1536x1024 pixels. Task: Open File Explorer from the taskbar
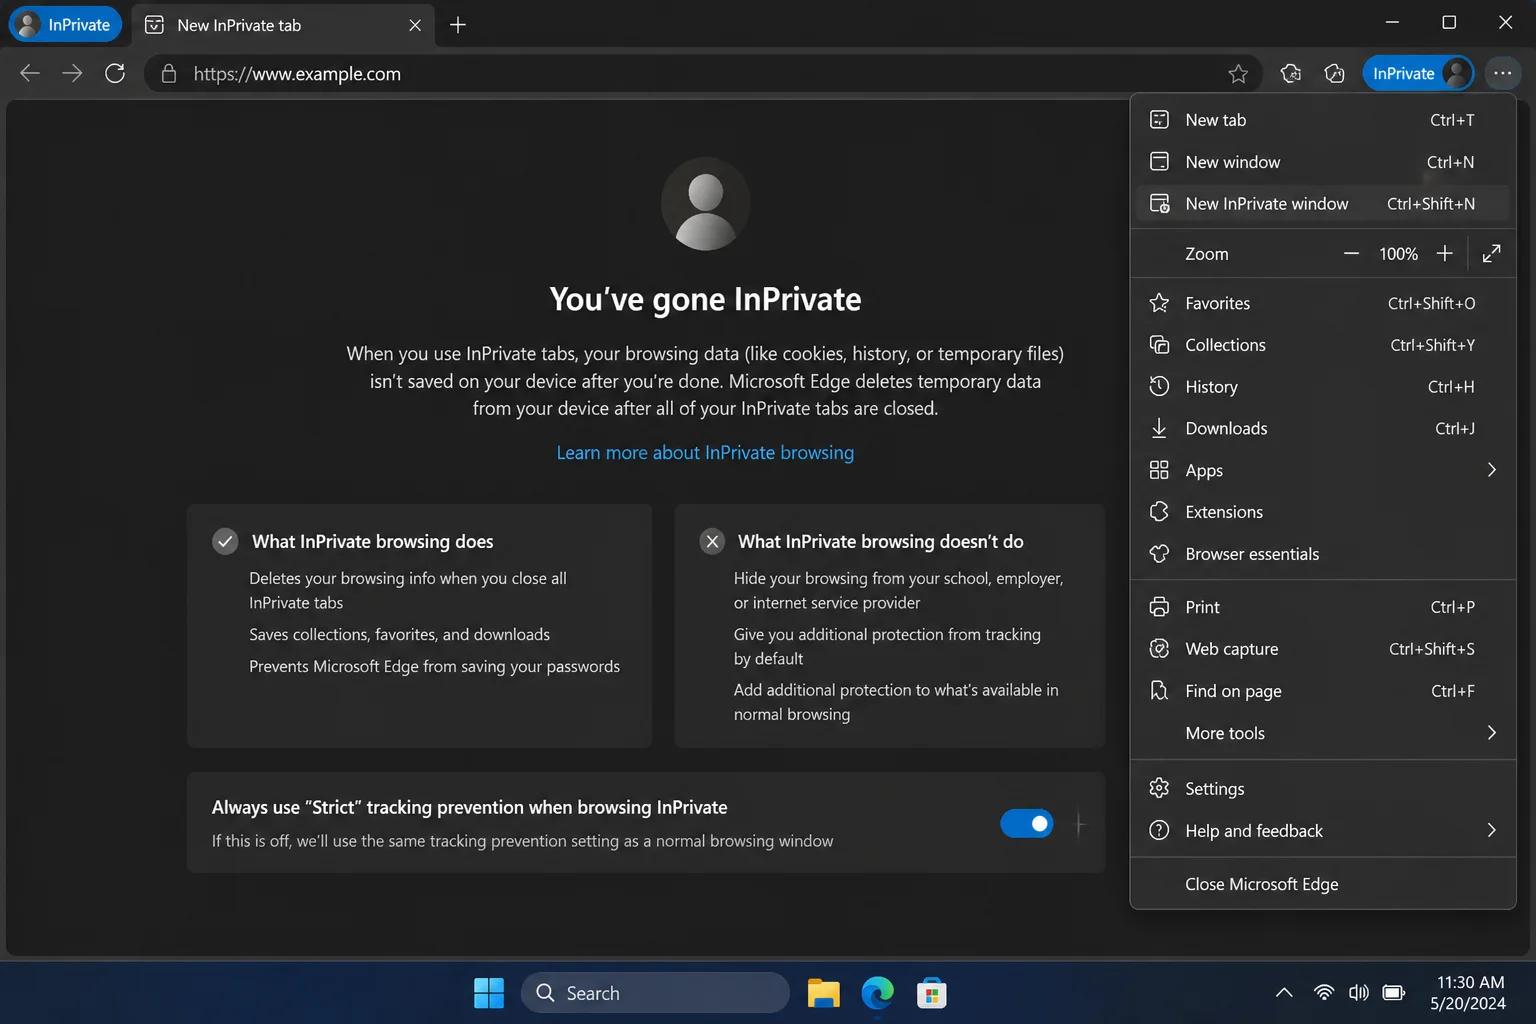click(x=823, y=993)
